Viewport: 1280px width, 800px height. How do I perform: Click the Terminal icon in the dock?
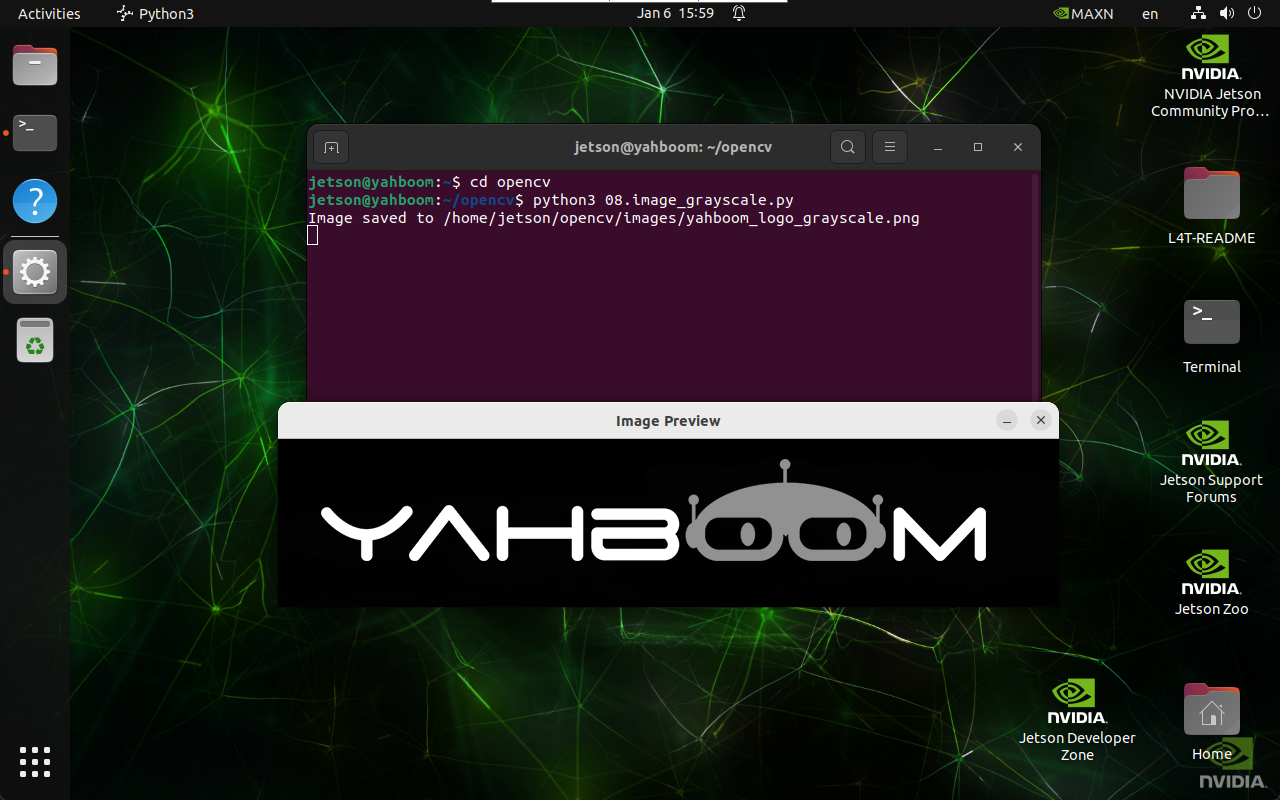point(35,132)
